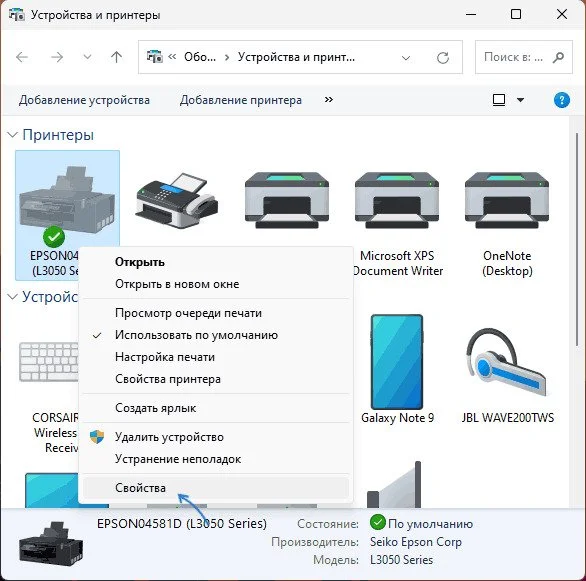Click the shield icon next to Удалить устройство
Image resolution: width=586 pixels, height=581 pixels.
(97, 437)
